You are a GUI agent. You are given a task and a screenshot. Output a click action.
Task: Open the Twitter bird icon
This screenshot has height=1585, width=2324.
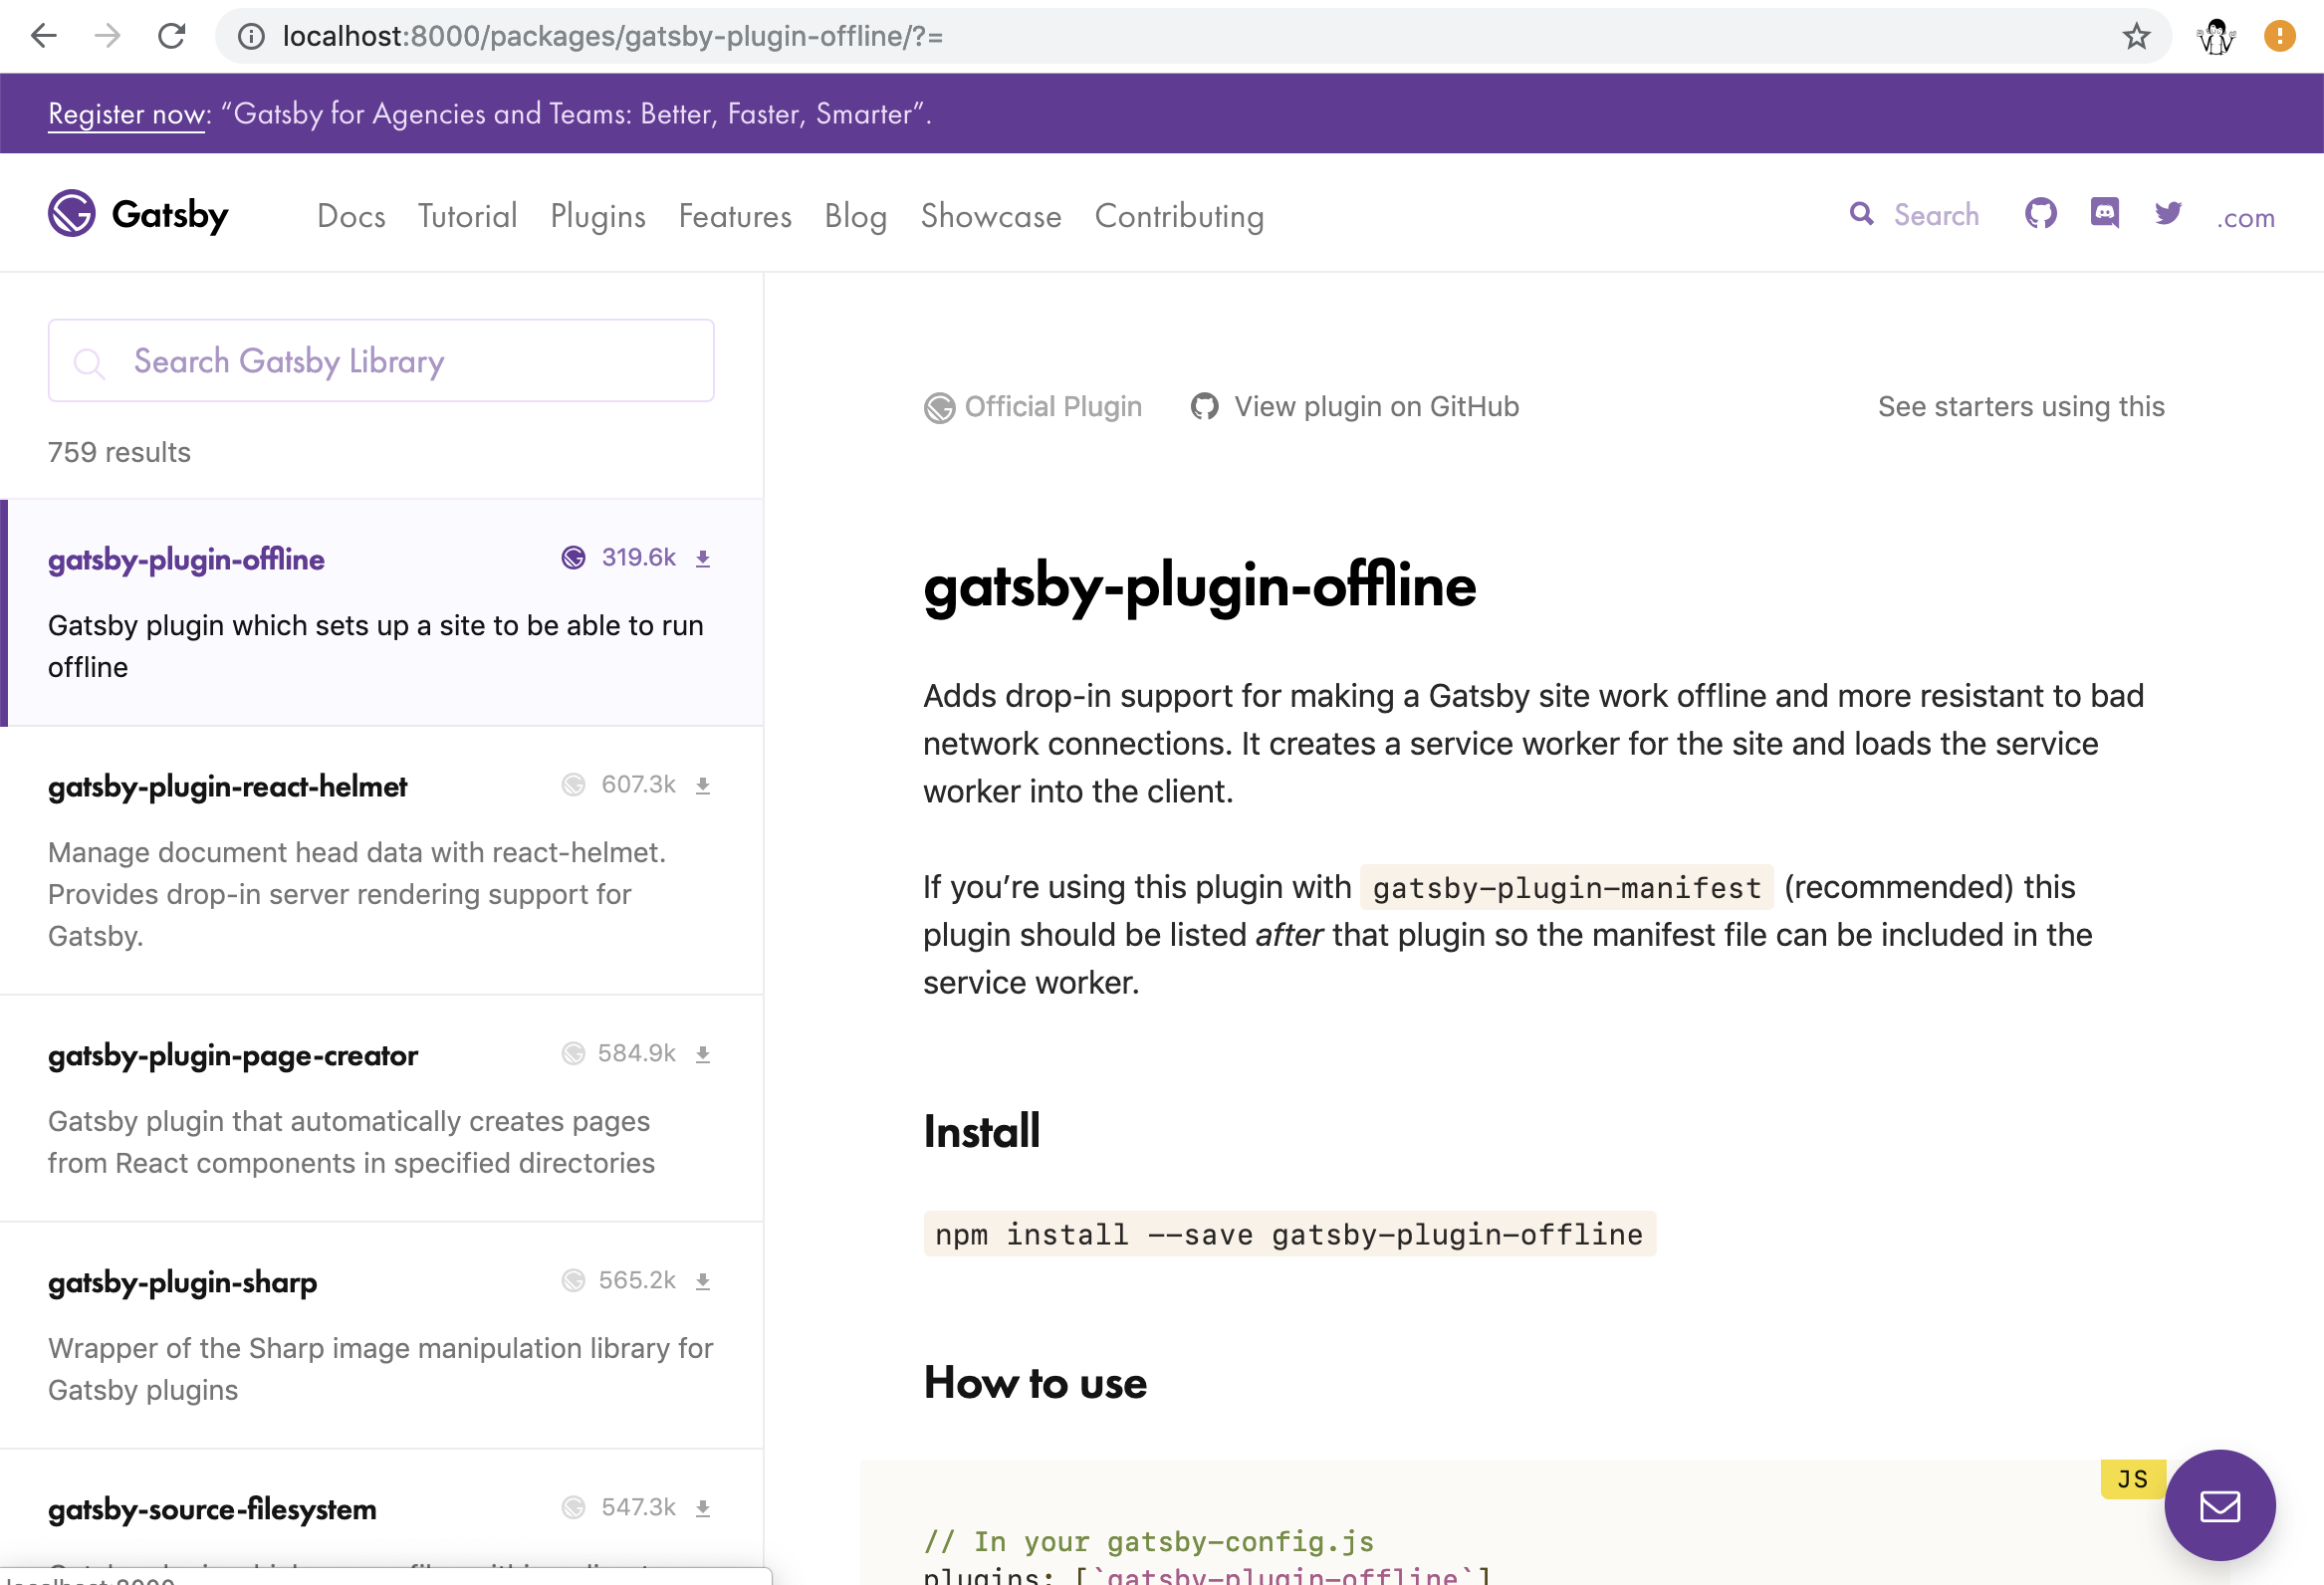click(2168, 214)
